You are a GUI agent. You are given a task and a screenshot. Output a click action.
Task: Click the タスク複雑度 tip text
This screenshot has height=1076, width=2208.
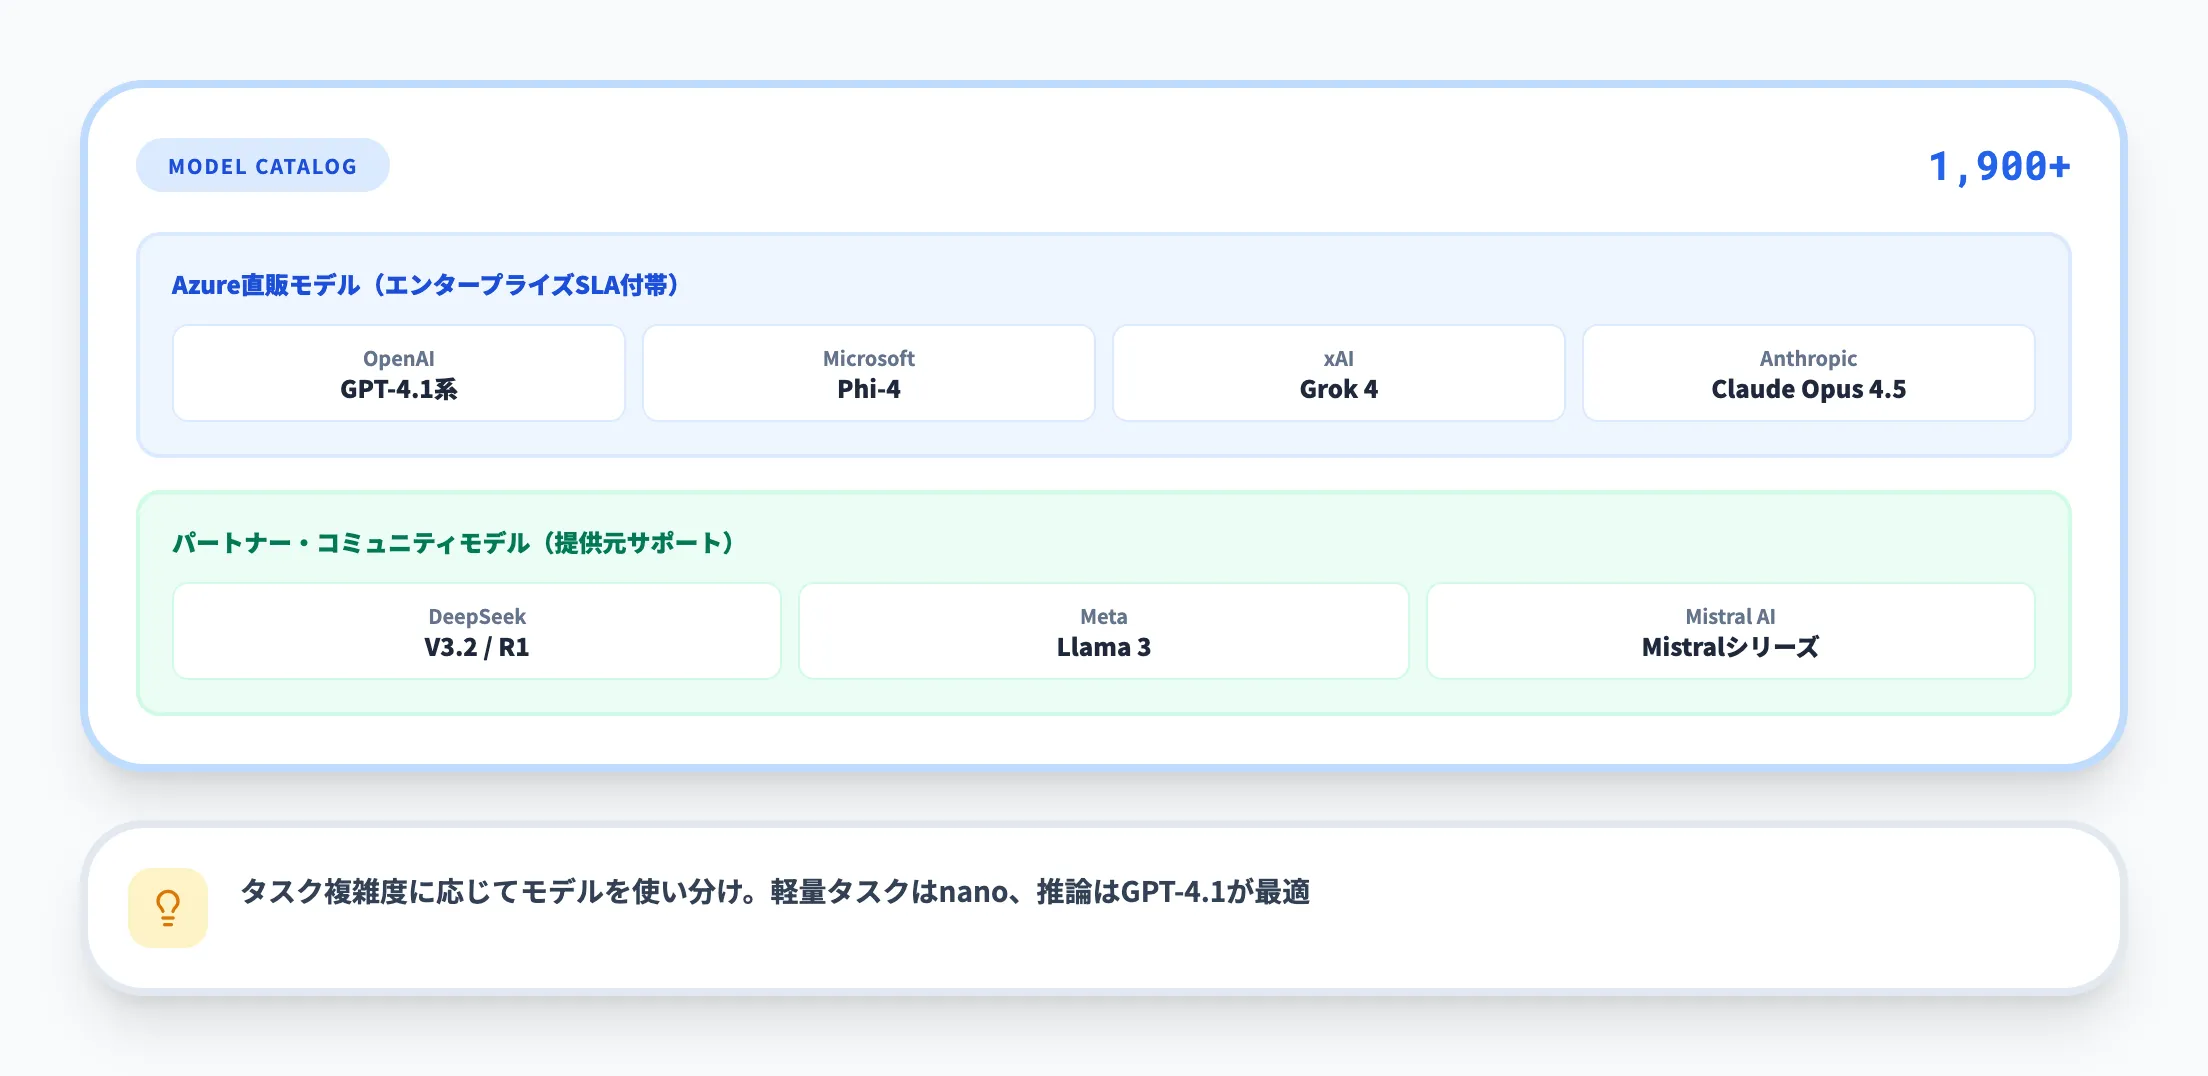(x=775, y=891)
